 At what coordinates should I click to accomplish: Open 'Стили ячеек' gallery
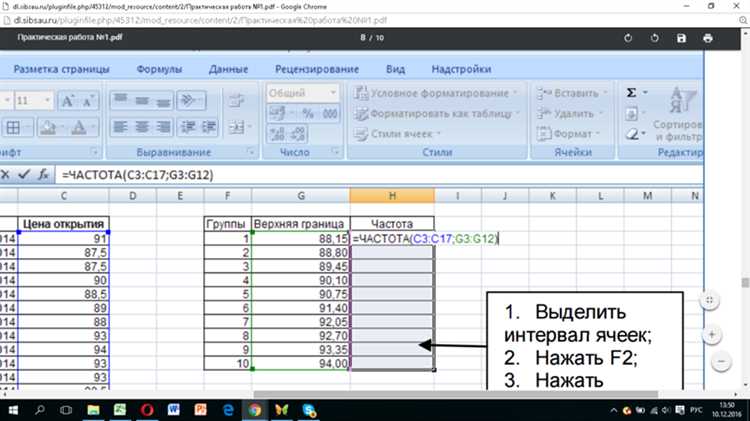point(397,134)
